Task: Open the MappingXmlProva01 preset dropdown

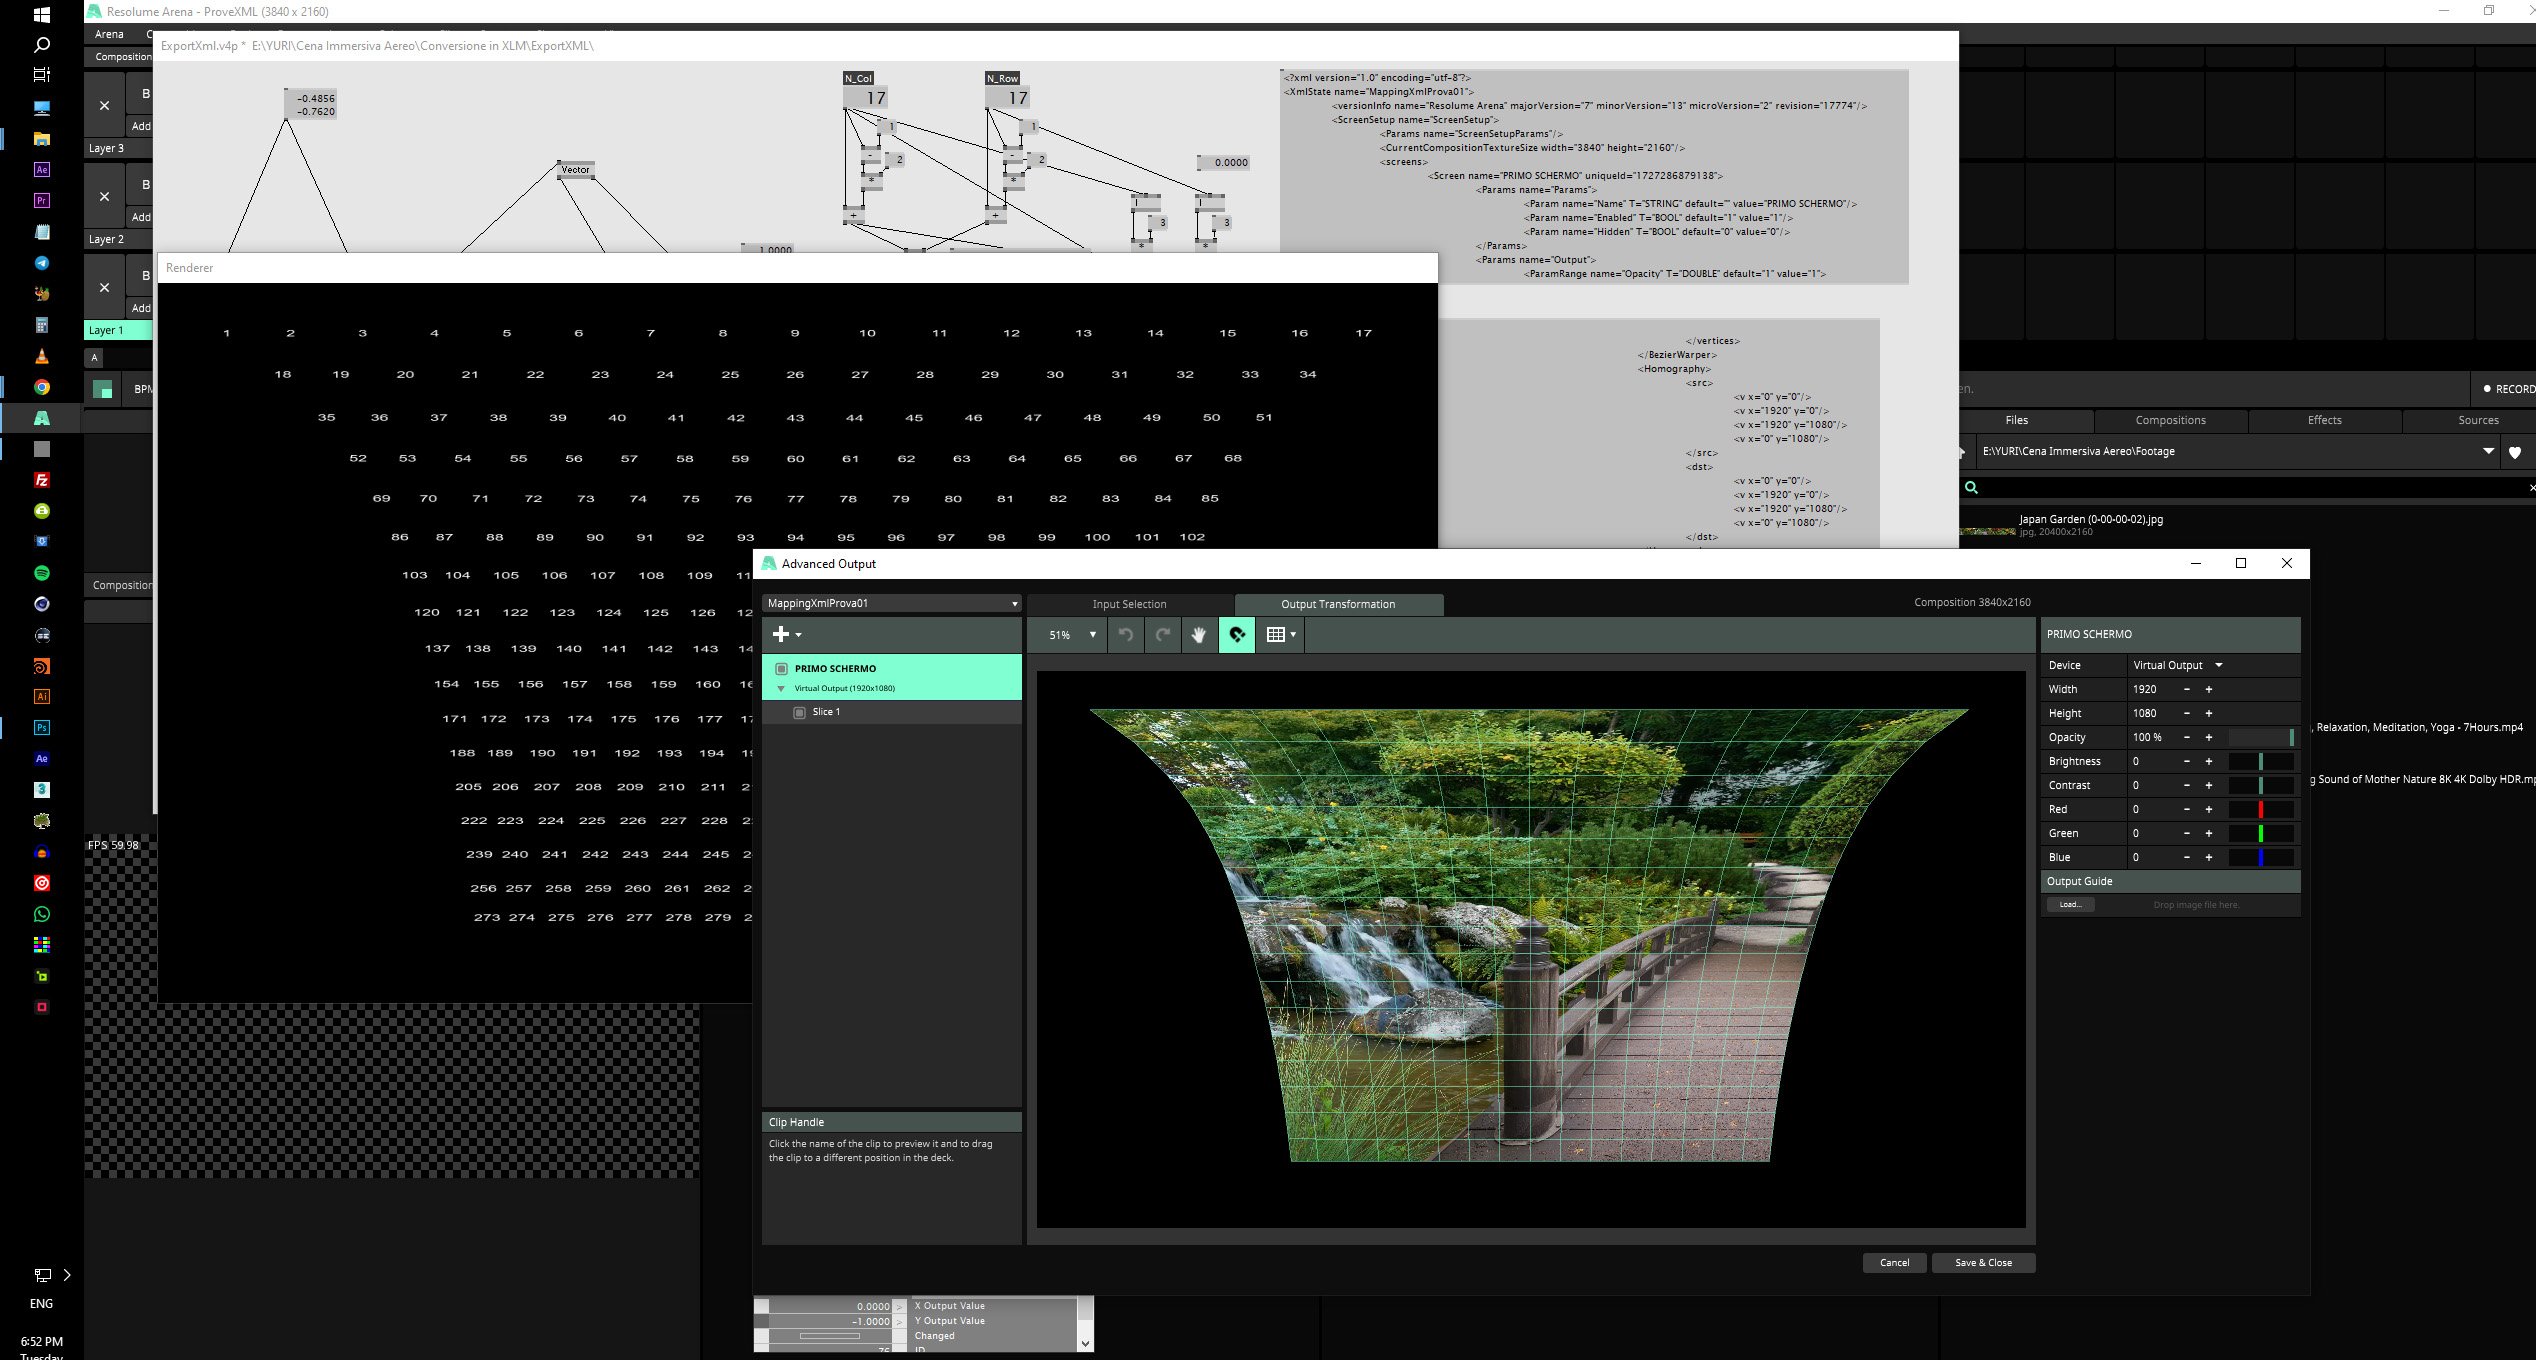Action: click(890, 604)
